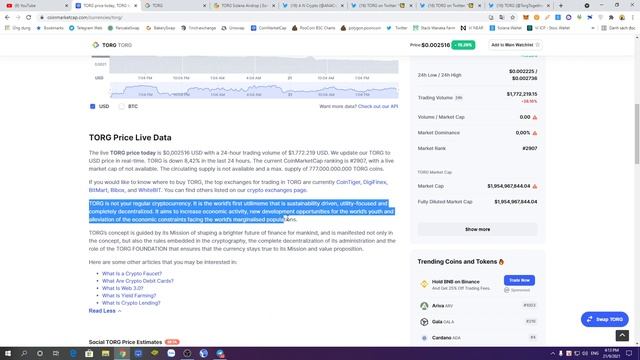Bookmark this page with the star icon
The width and height of the screenshot is (640, 360).
click(513, 18)
